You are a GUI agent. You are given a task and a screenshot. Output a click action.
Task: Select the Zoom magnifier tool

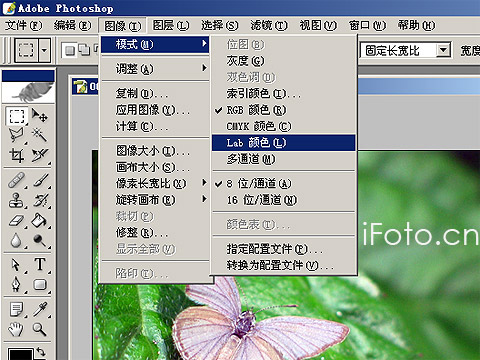click(40, 329)
